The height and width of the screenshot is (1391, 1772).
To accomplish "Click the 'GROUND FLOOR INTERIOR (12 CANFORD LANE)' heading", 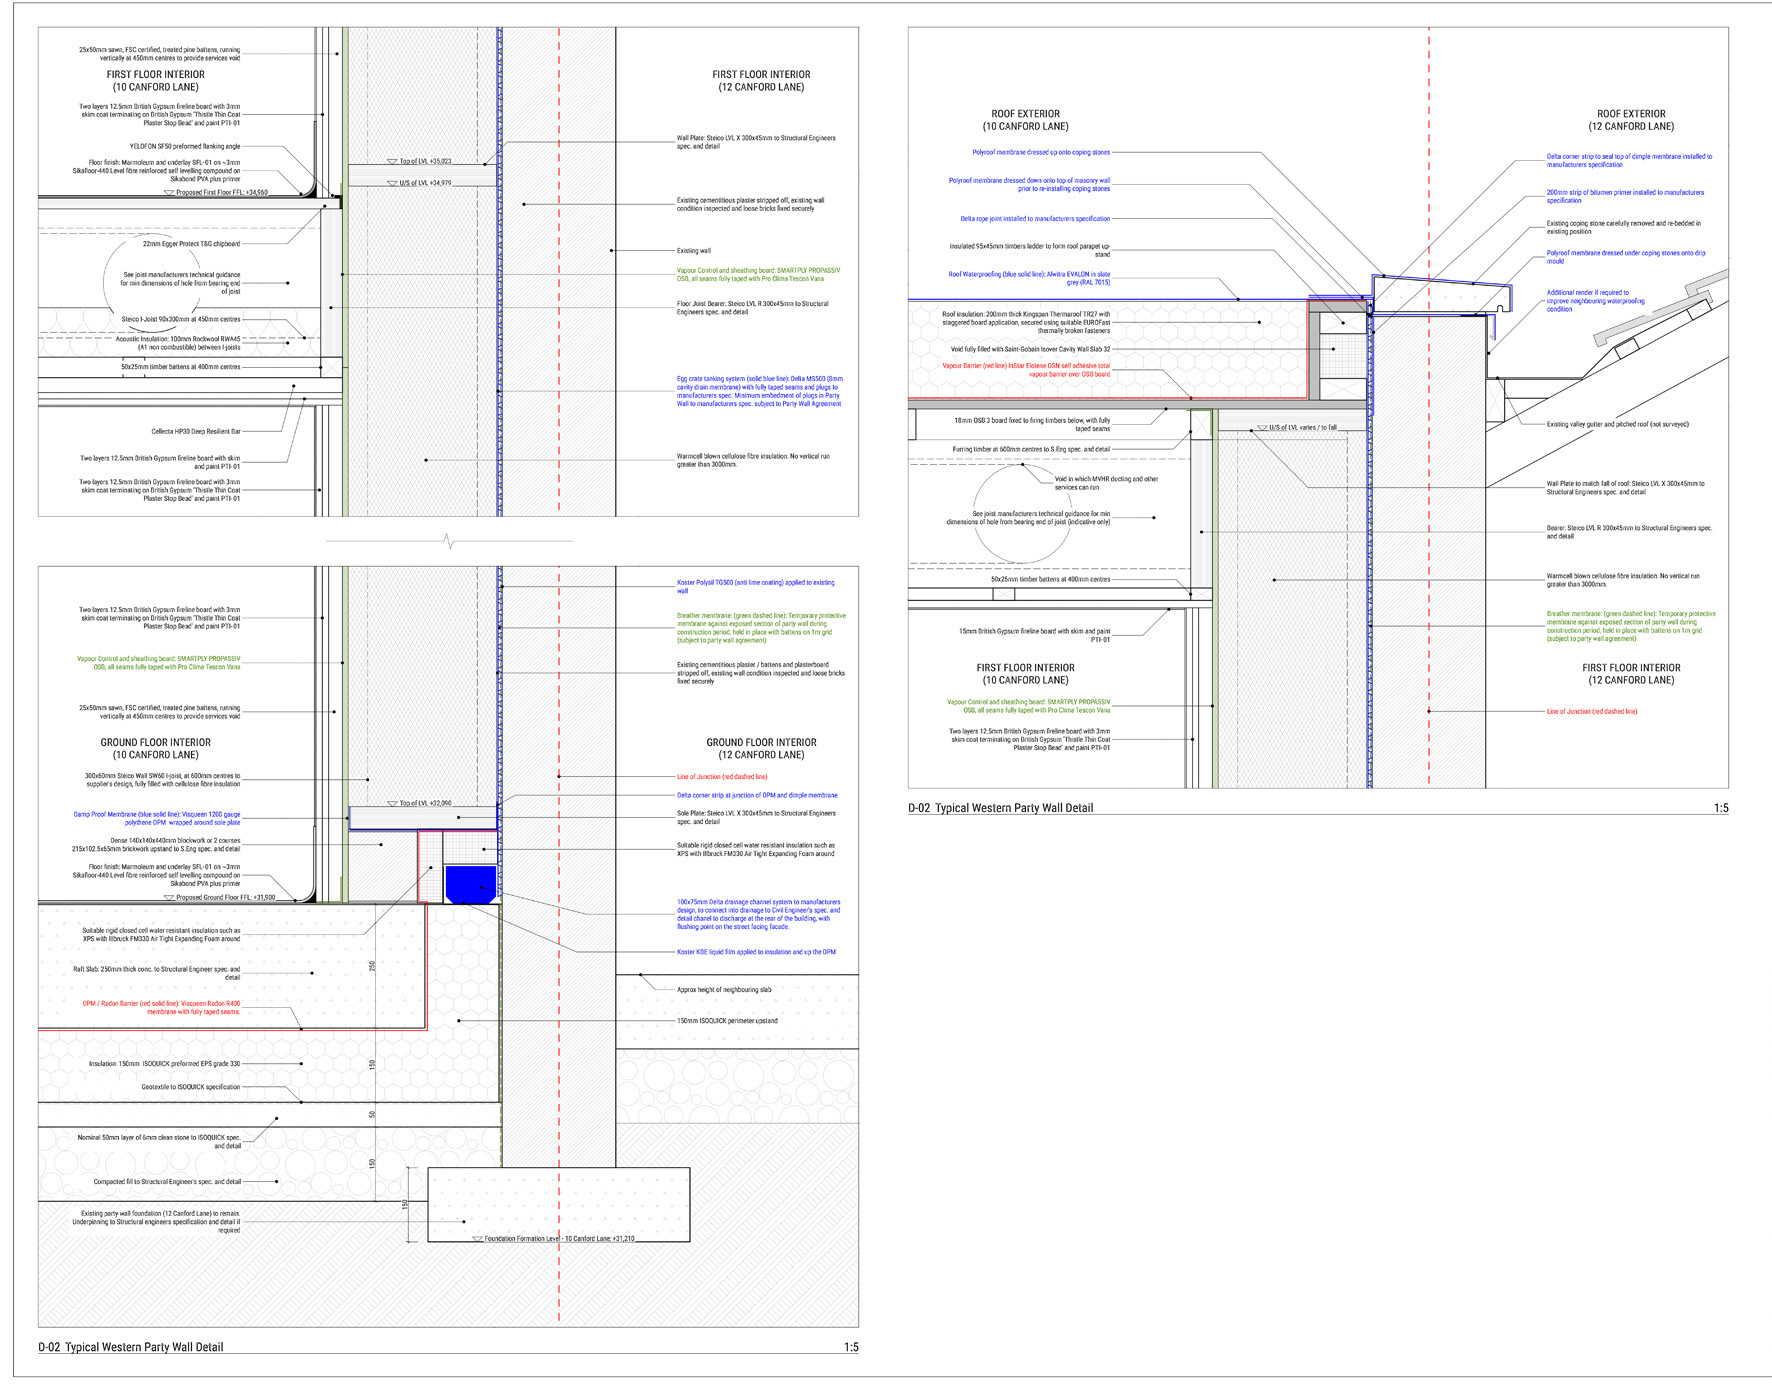I will (x=761, y=748).
